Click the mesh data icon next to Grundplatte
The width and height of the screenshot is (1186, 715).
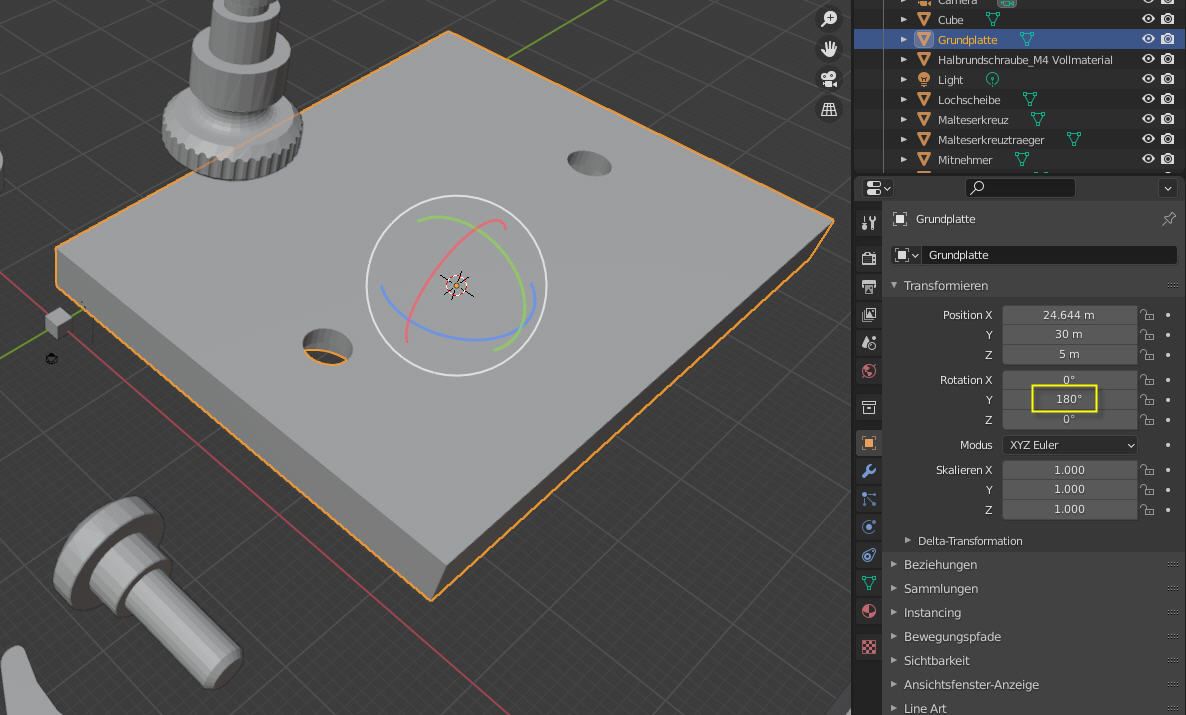[1026, 39]
